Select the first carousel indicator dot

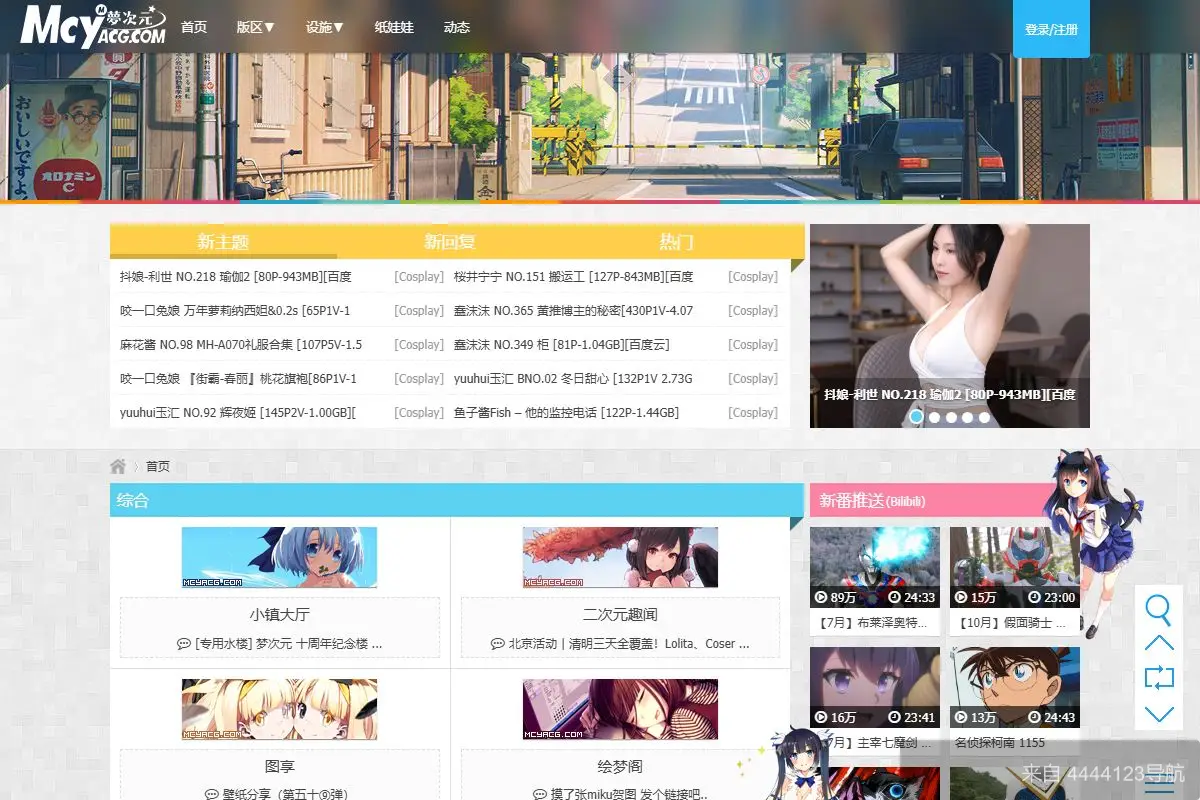[x=916, y=417]
